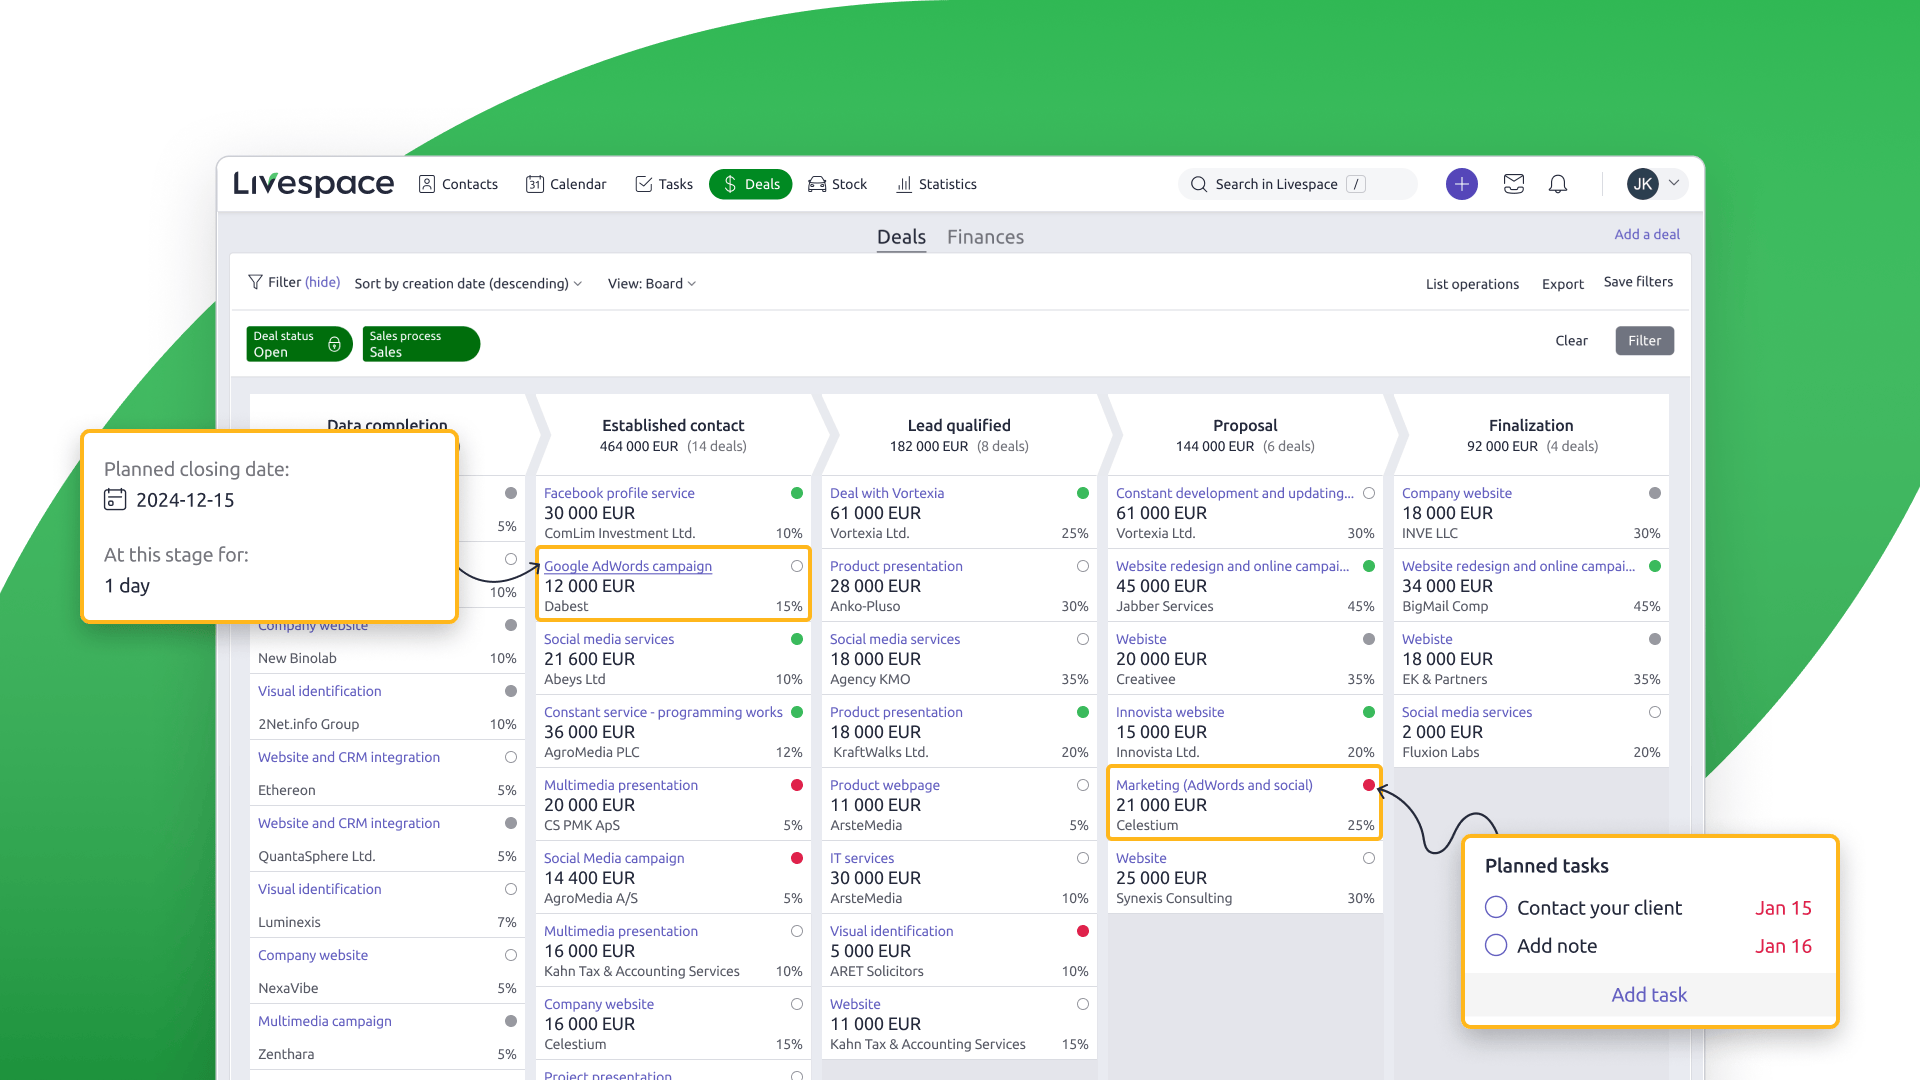This screenshot has width=1920, height=1080.
Task: Toggle the Contact your client task circle
Action: 1496,907
